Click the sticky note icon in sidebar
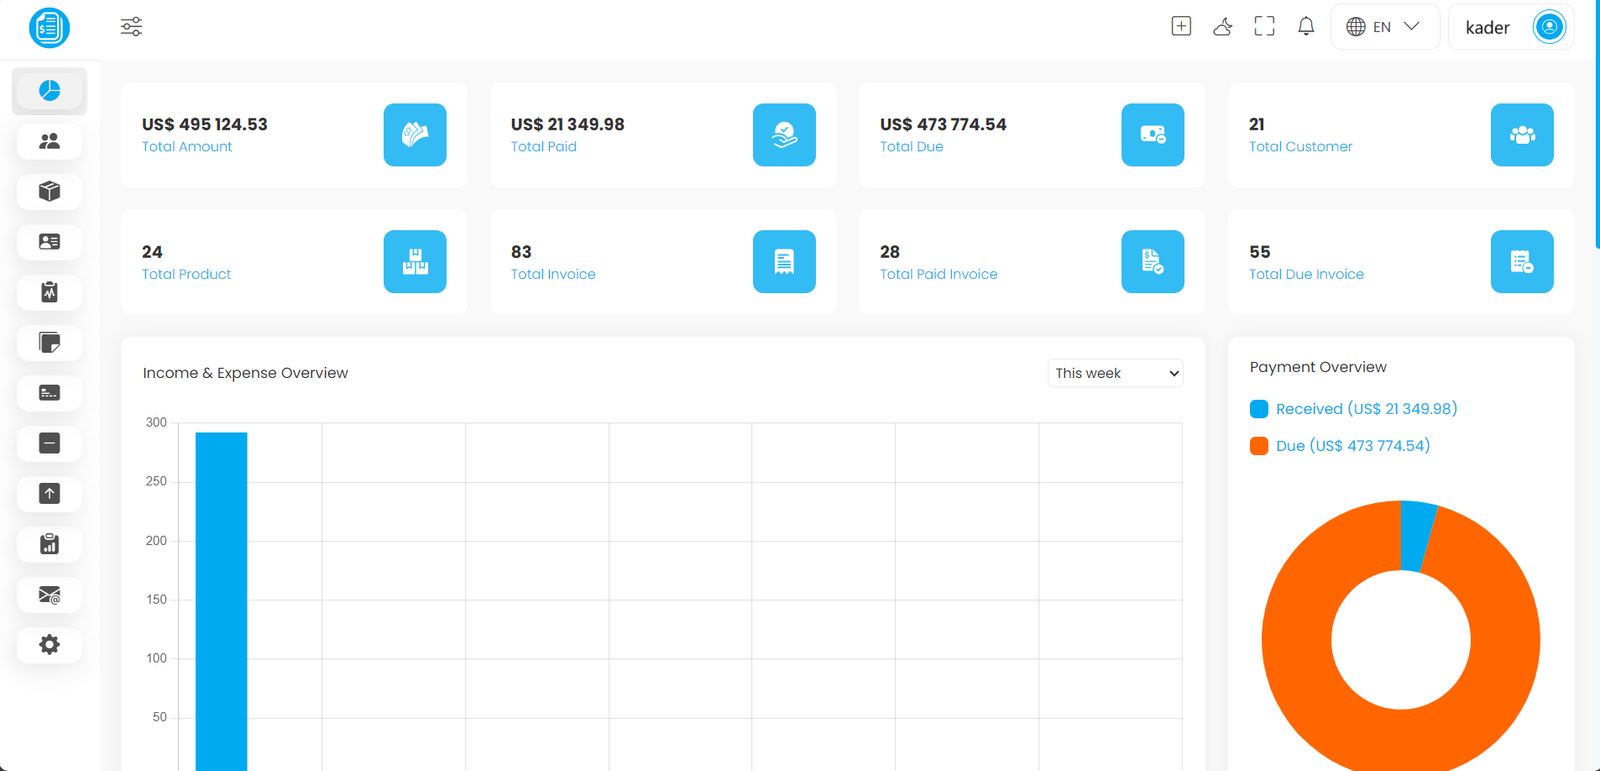This screenshot has width=1600, height=771. [x=49, y=343]
